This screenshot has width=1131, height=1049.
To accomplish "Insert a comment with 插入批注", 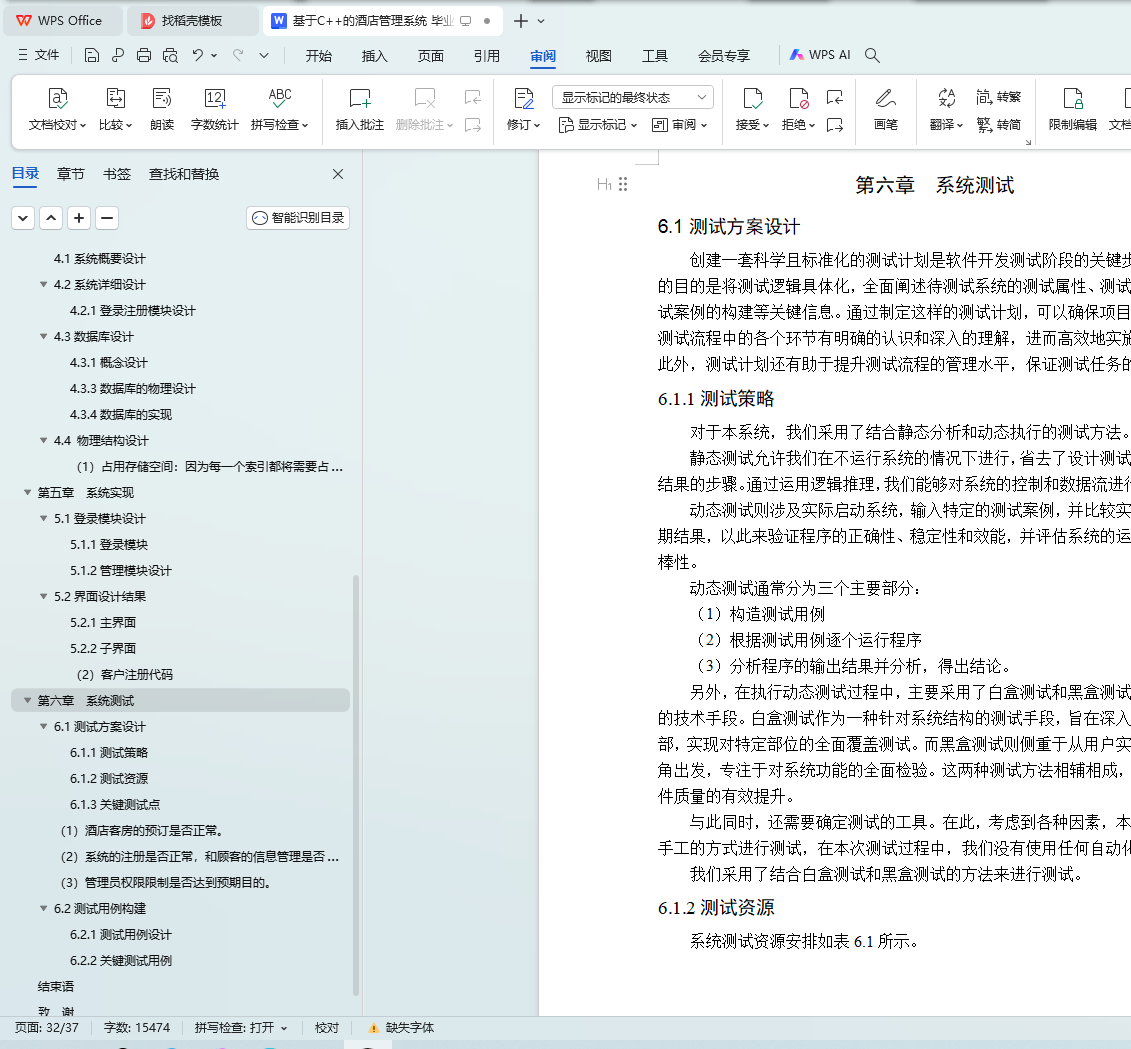I will [359, 109].
